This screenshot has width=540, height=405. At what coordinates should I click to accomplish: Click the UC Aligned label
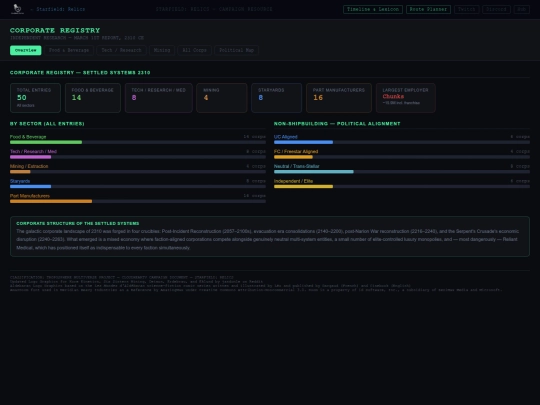point(285,137)
